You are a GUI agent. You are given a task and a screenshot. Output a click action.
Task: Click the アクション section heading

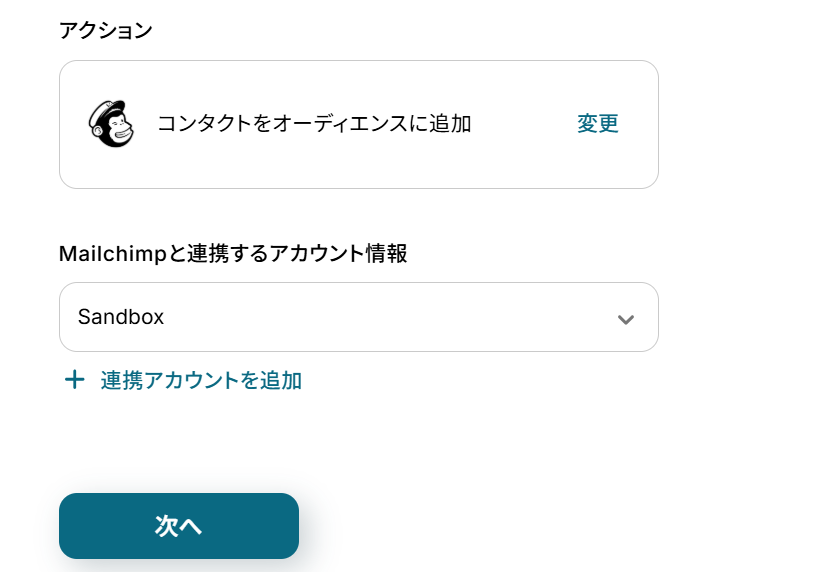(106, 30)
